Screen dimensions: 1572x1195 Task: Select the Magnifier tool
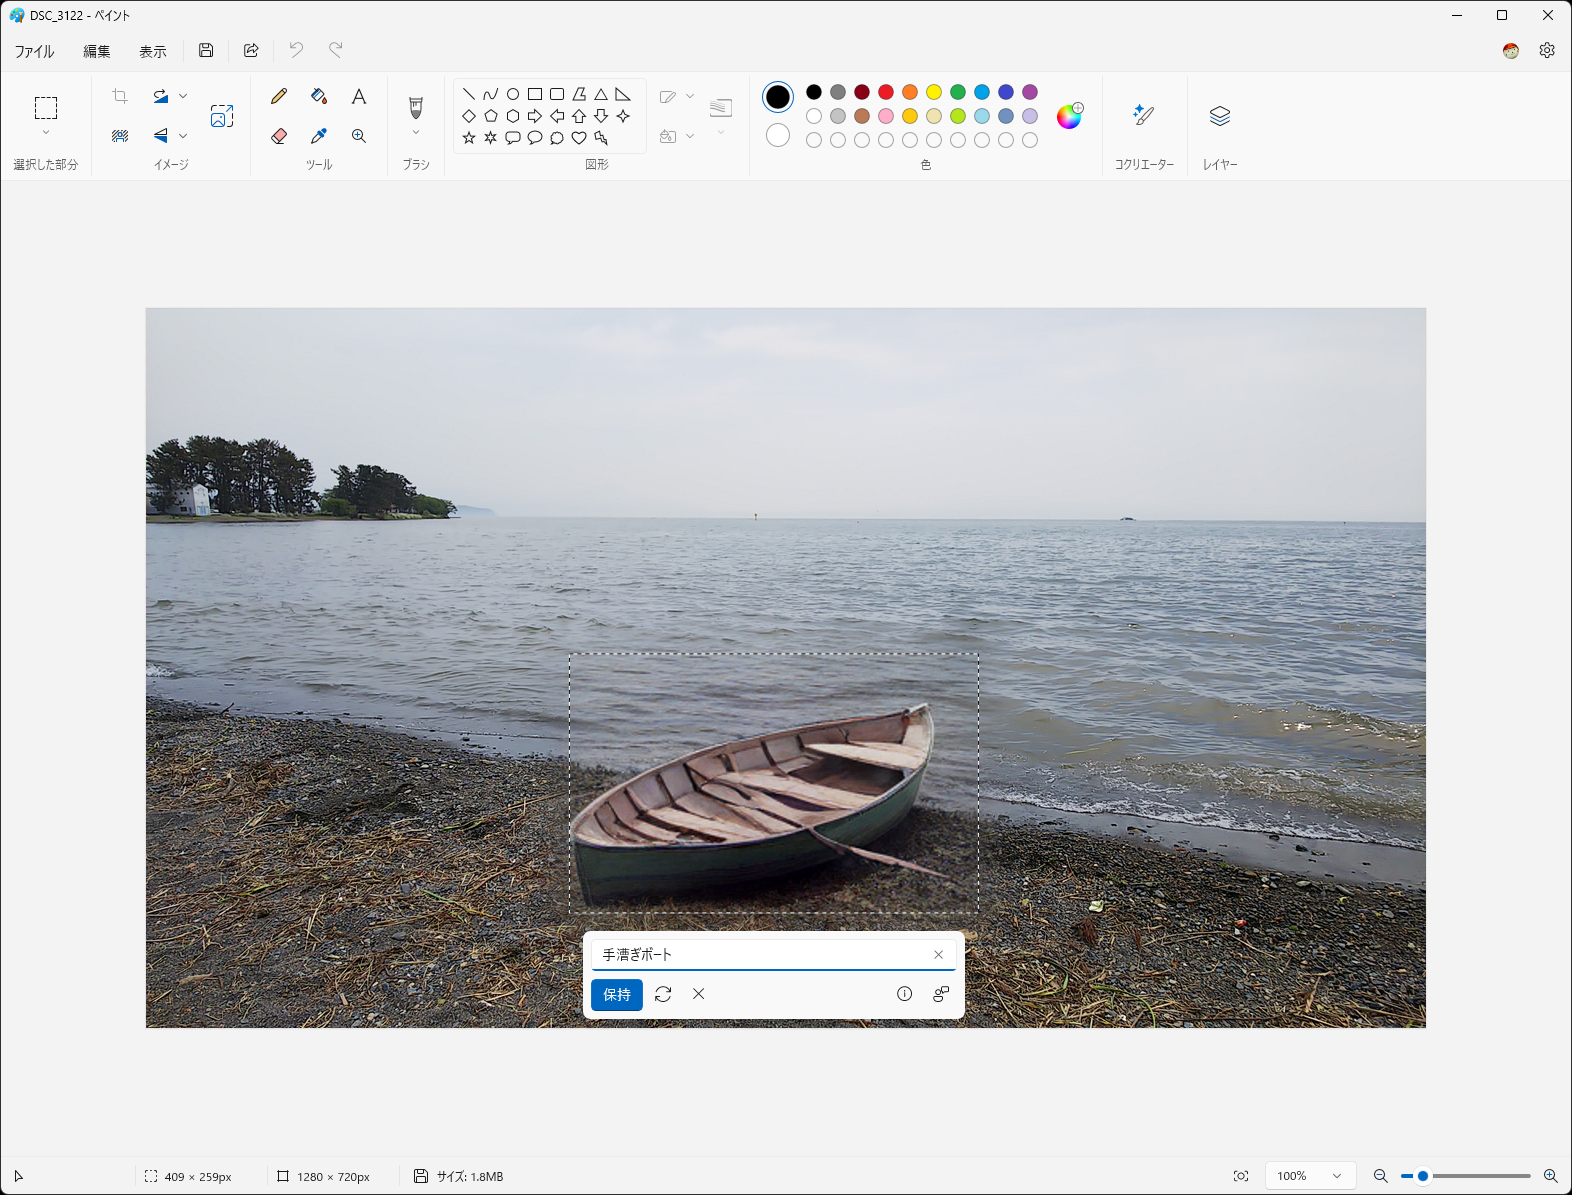(359, 136)
